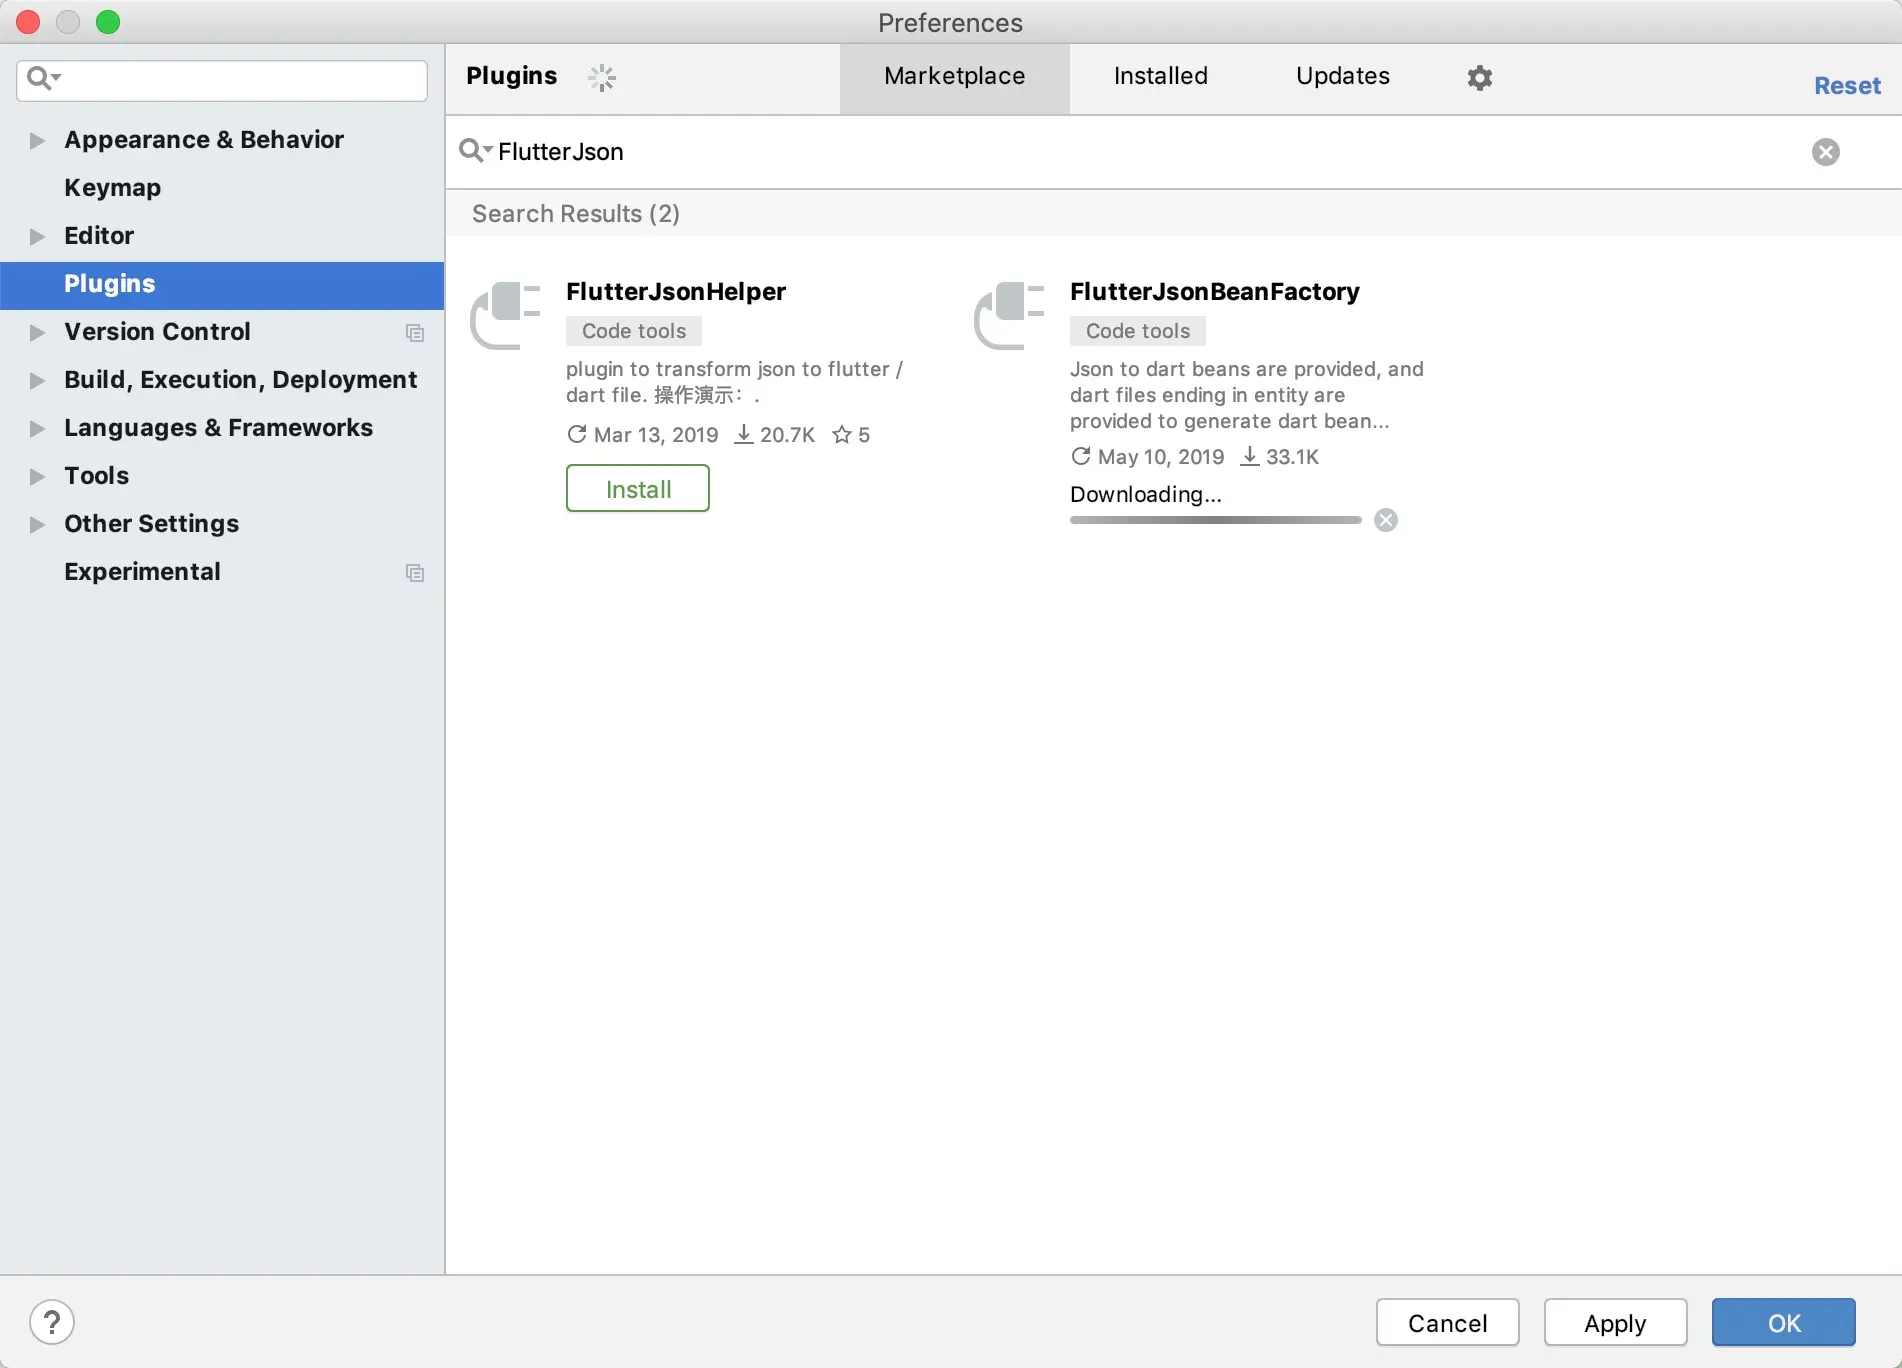This screenshot has width=1902, height=1368.
Task: Click Code tools tag under FlutterJsonBeanFactory
Action: 1138,331
